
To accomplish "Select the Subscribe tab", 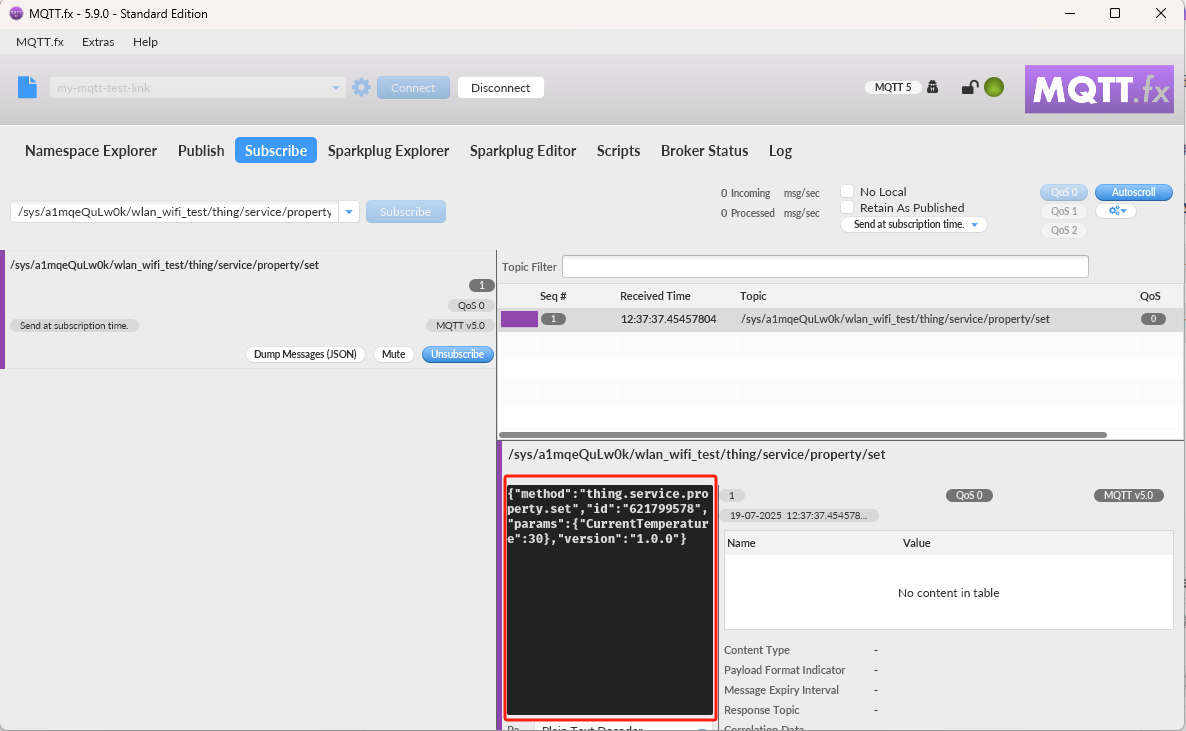I will pos(276,151).
